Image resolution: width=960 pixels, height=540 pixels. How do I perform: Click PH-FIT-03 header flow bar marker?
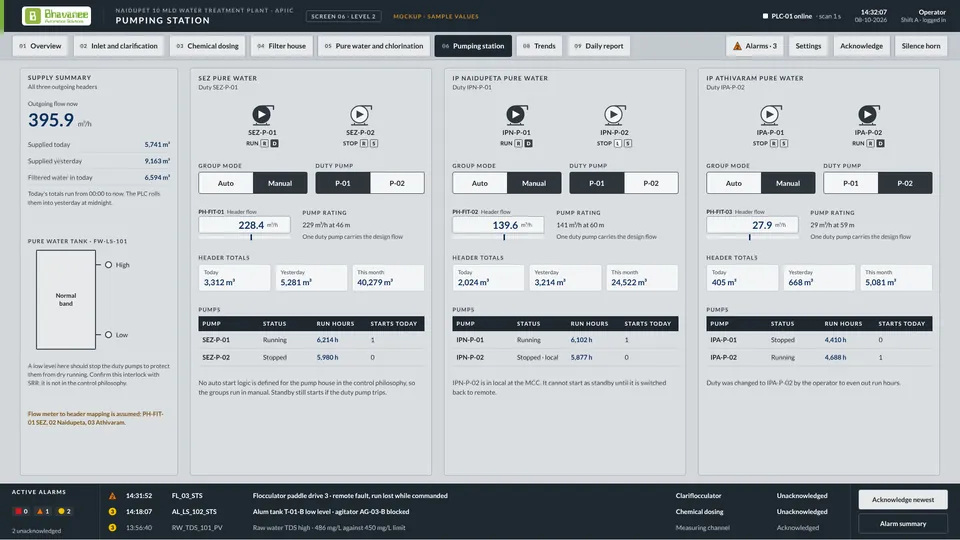(x=749, y=237)
